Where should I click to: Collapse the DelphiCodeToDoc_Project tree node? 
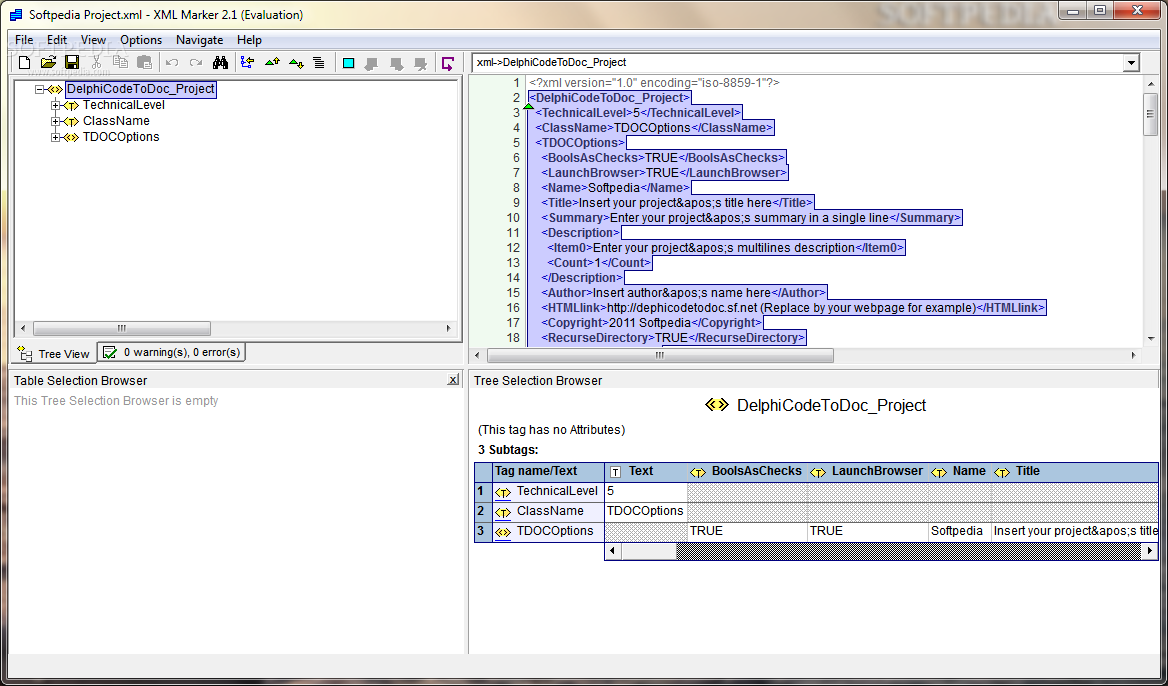coord(39,89)
